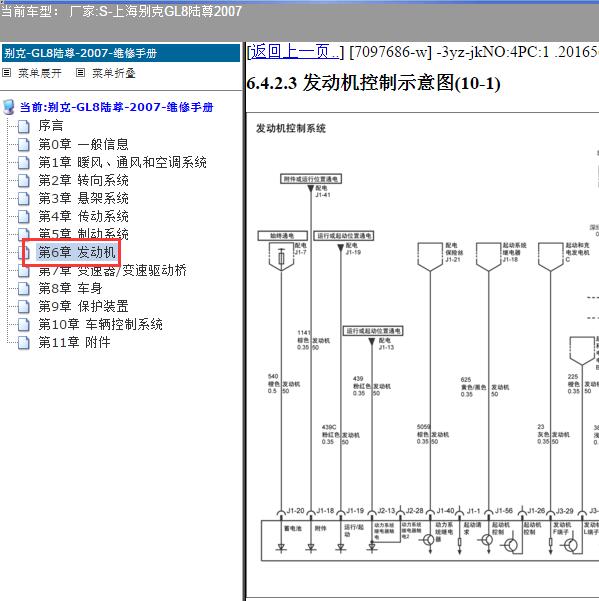The width and height of the screenshot is (599, 601).
Task: Collapse all menus via 菜单折叠 text
Action: point(114,73)
